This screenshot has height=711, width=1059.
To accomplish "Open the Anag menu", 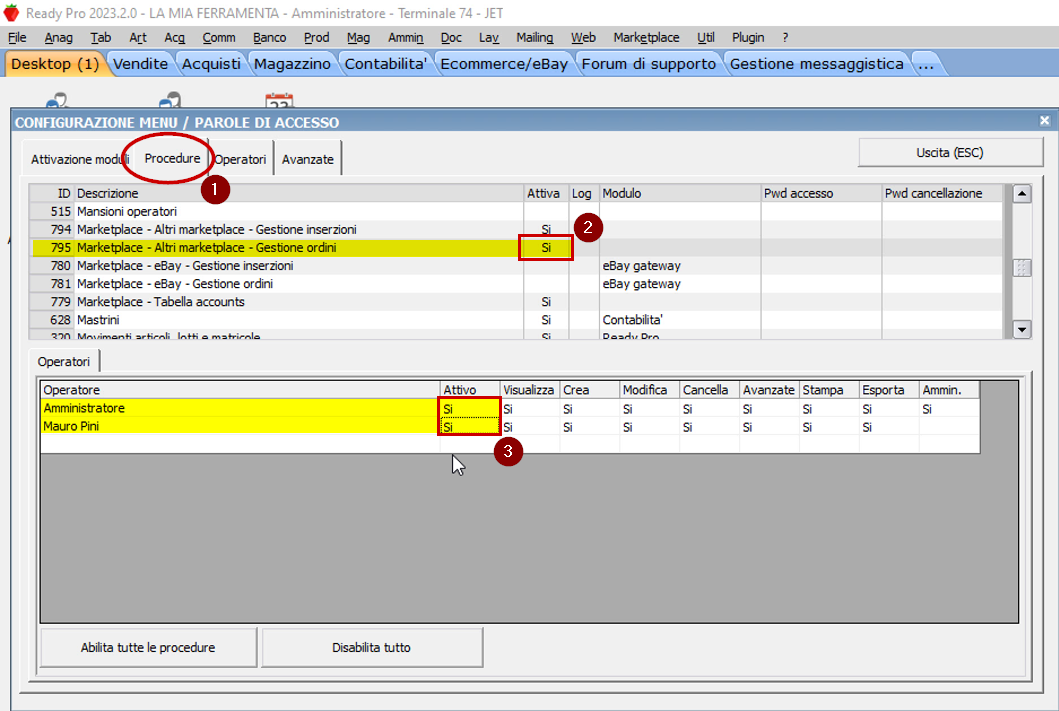I will 59,38.
